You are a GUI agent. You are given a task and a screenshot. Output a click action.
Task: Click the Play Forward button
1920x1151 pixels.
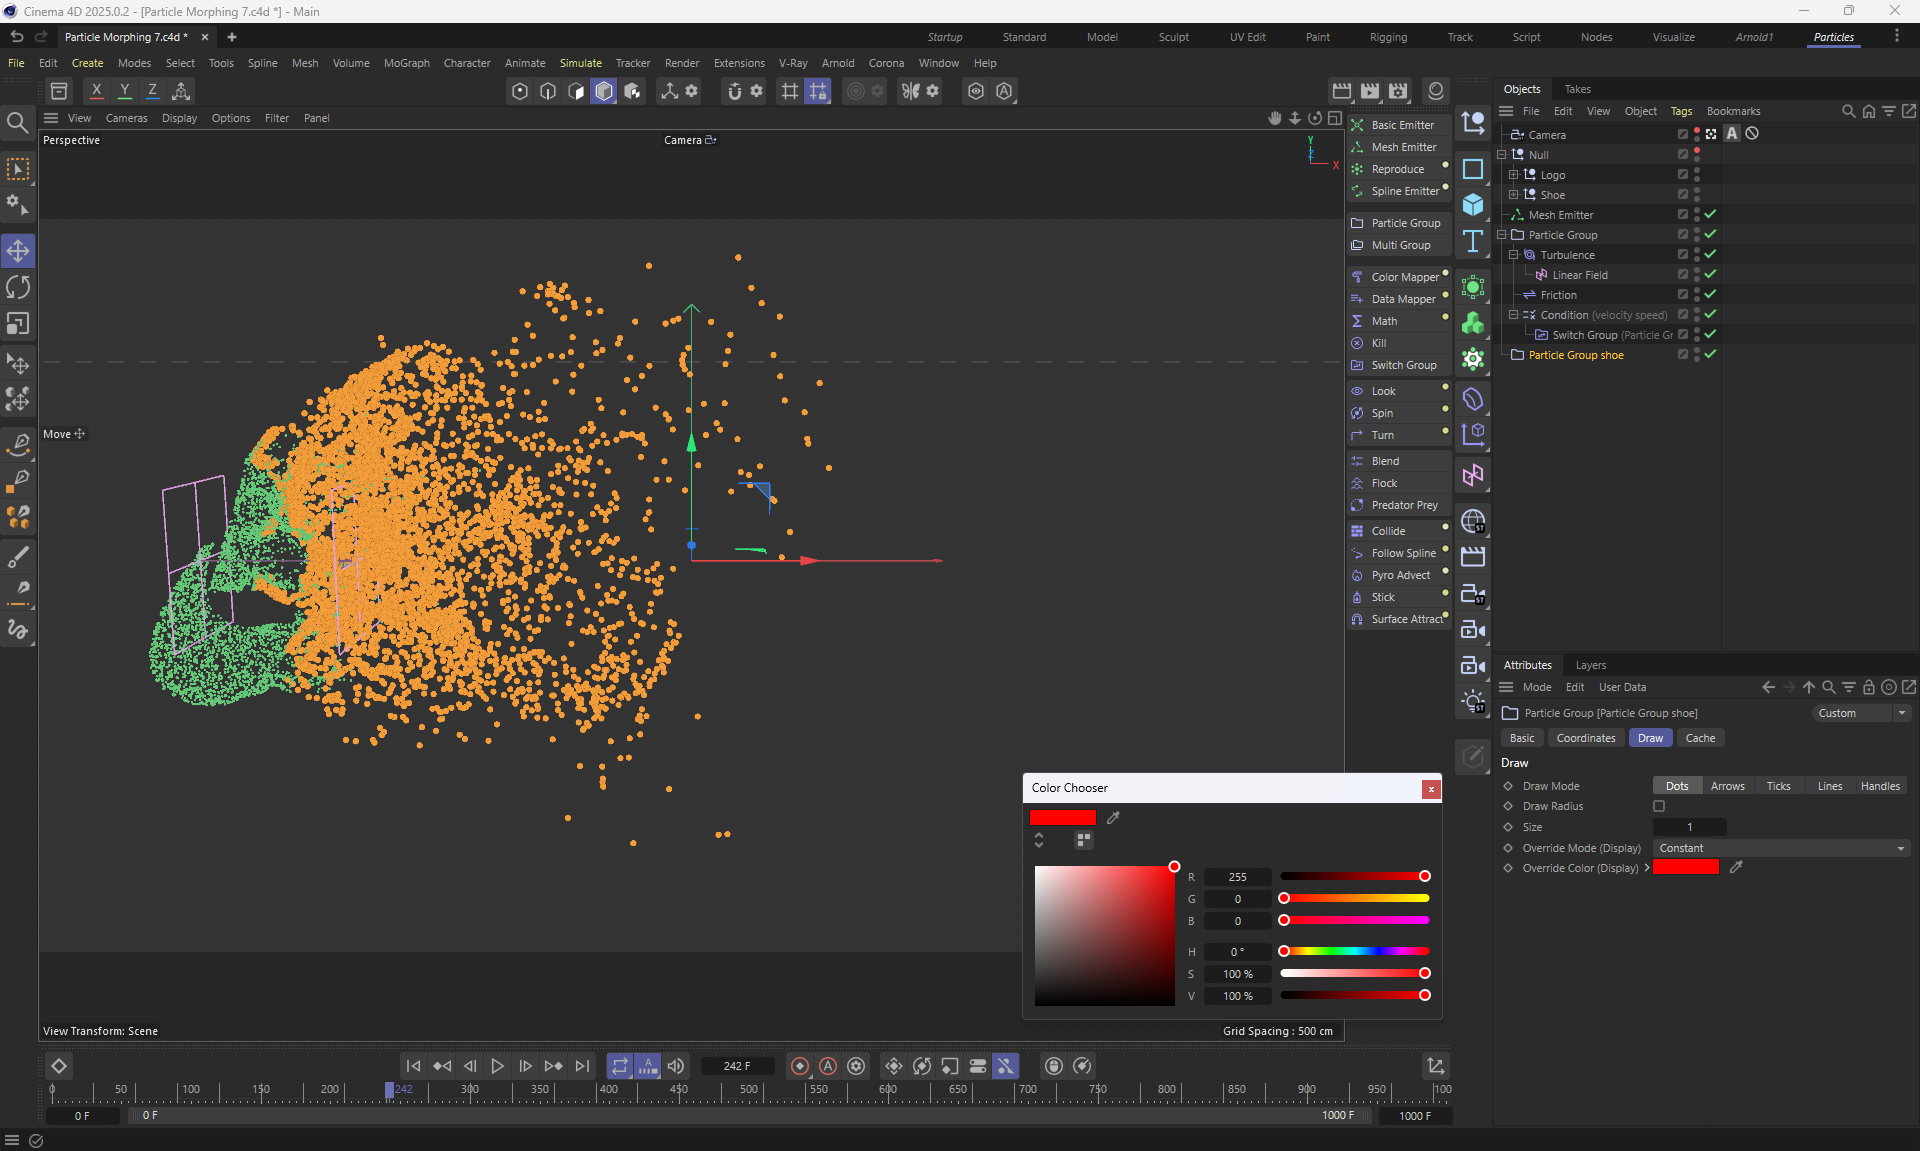coord(497,1066)
